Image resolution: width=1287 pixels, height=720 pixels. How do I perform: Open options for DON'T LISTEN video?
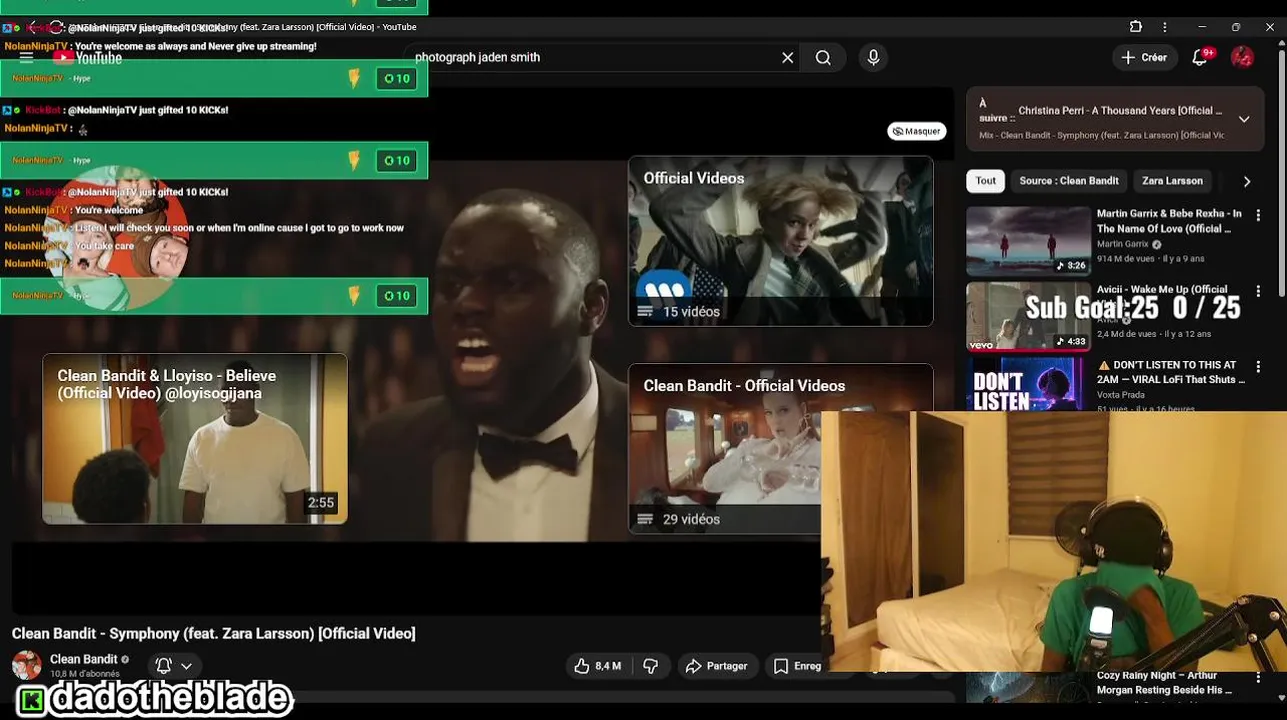(1257, 367)
